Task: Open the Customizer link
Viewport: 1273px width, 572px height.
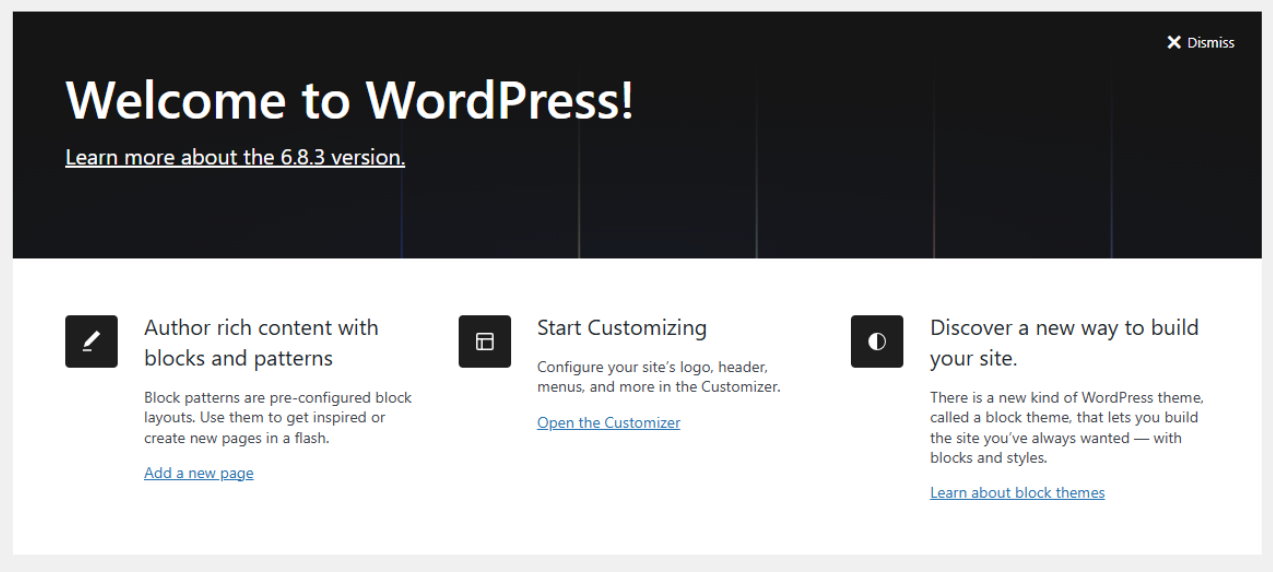Action: (608, 423)
